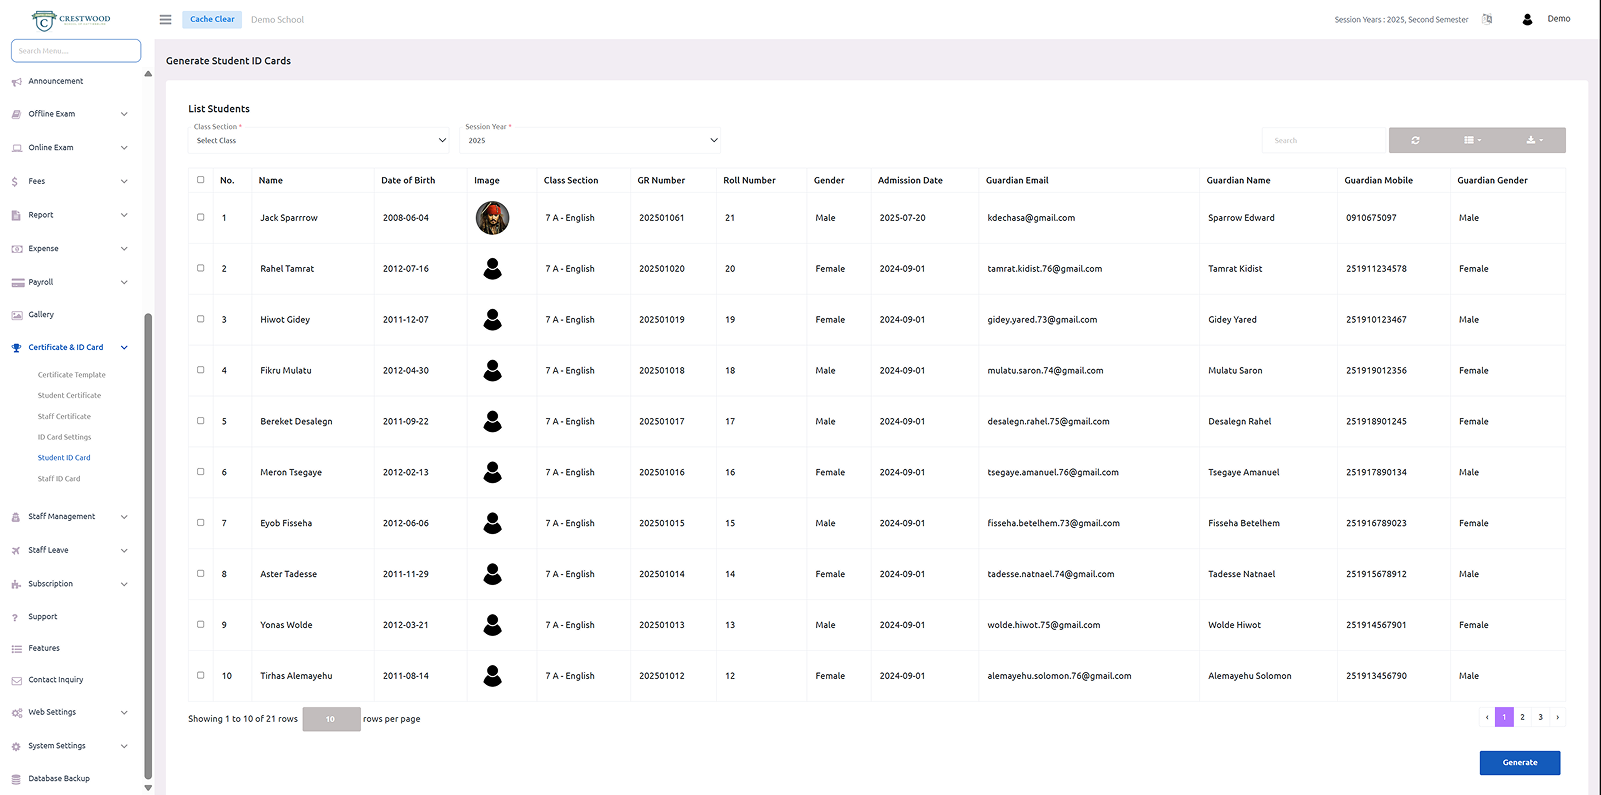Click in the table Search field
1601x795 pixels.
click(x=1323, y=140)
